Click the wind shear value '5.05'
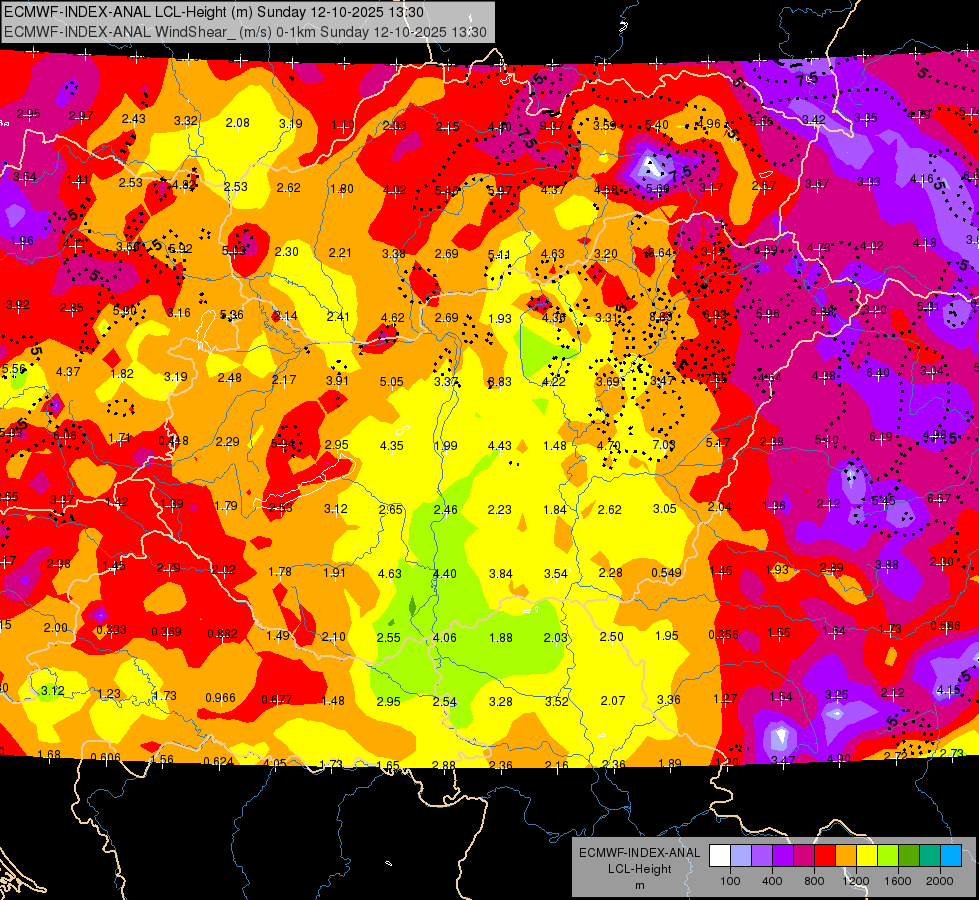This screenshot has width=979, height=900. pos(391,382)
